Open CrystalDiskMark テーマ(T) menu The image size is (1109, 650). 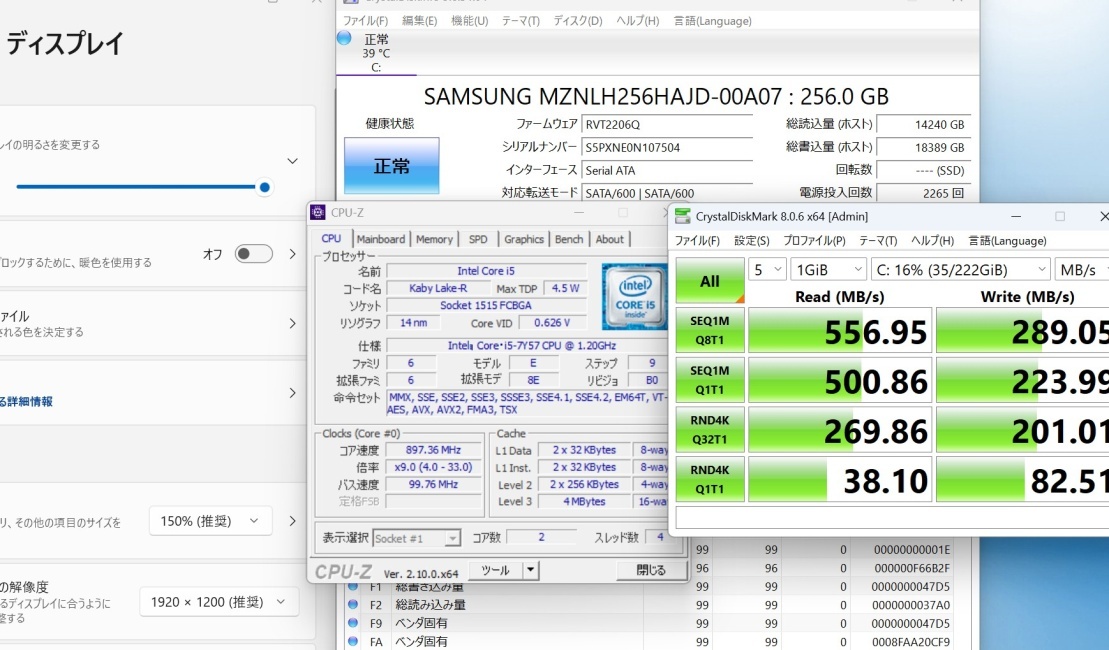[x=878, y=240]
